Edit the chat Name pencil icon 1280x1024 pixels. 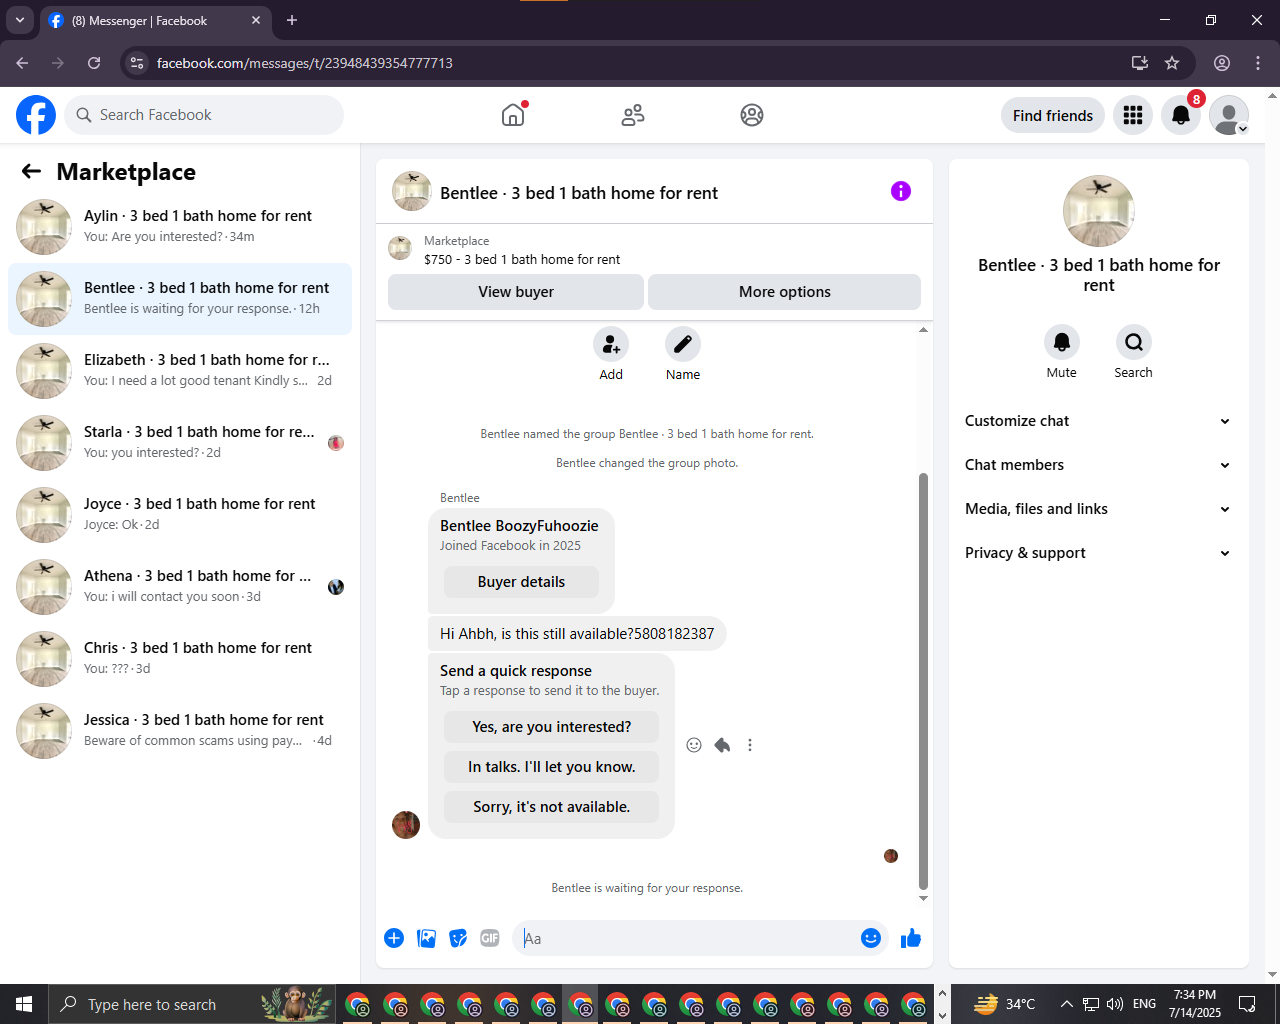click(683, 344)
